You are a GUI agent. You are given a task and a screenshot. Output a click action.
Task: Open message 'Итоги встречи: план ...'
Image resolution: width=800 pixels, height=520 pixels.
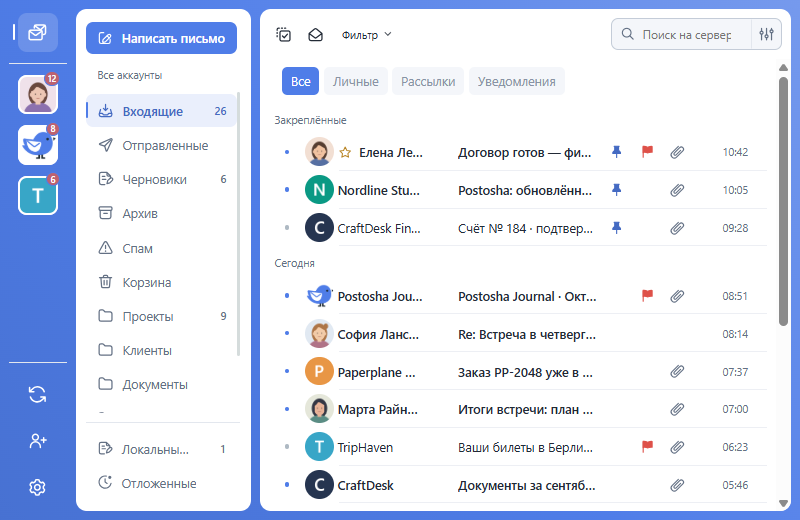pyautogui.click(x=525, y=410)
